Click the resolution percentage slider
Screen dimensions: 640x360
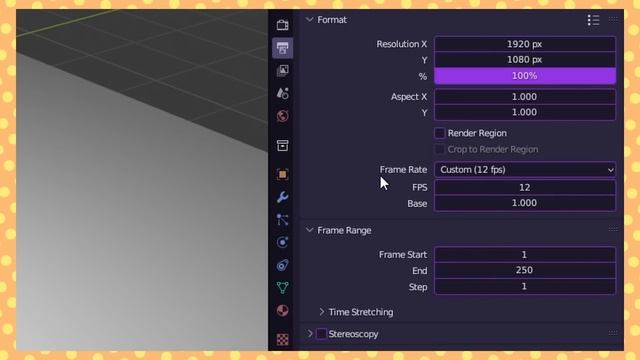click(525, 76)
